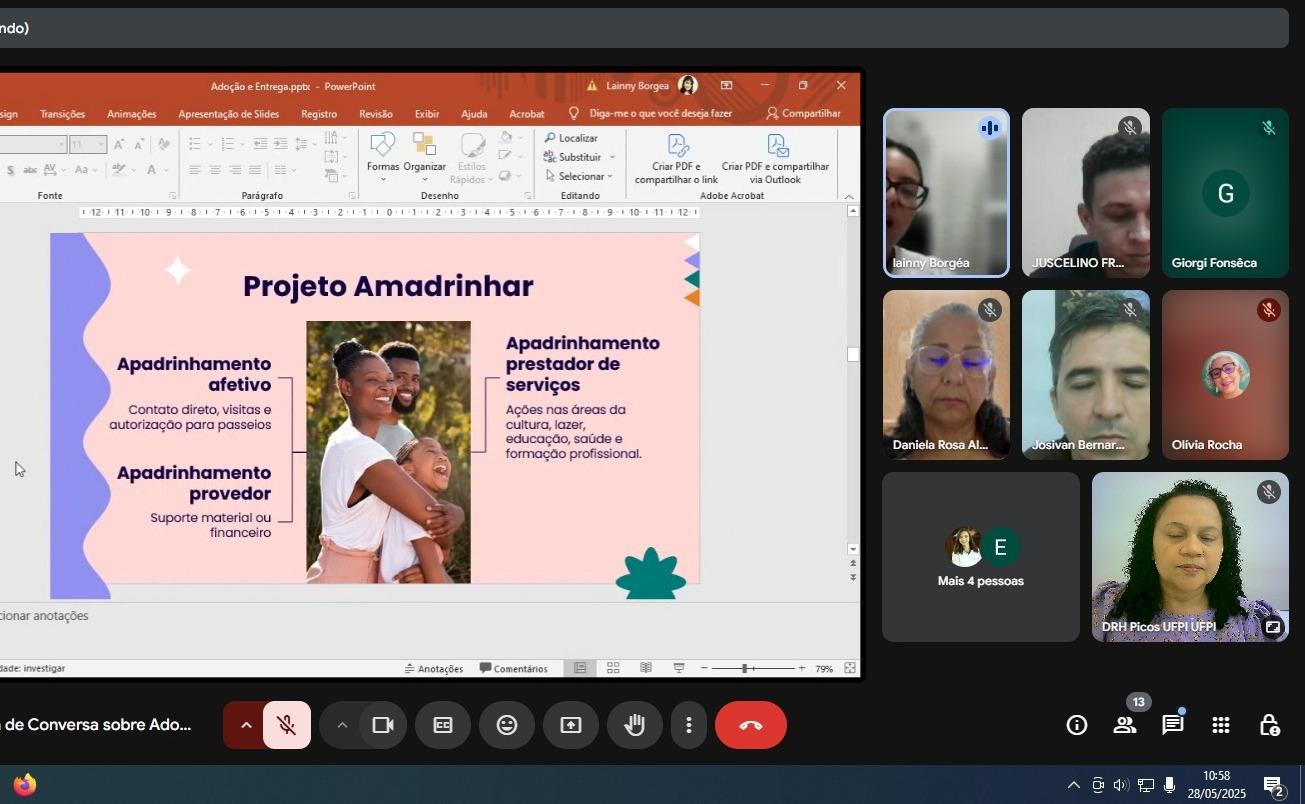
Task: Expand audio settings arrow beside microphone
Action: point(245,725)
